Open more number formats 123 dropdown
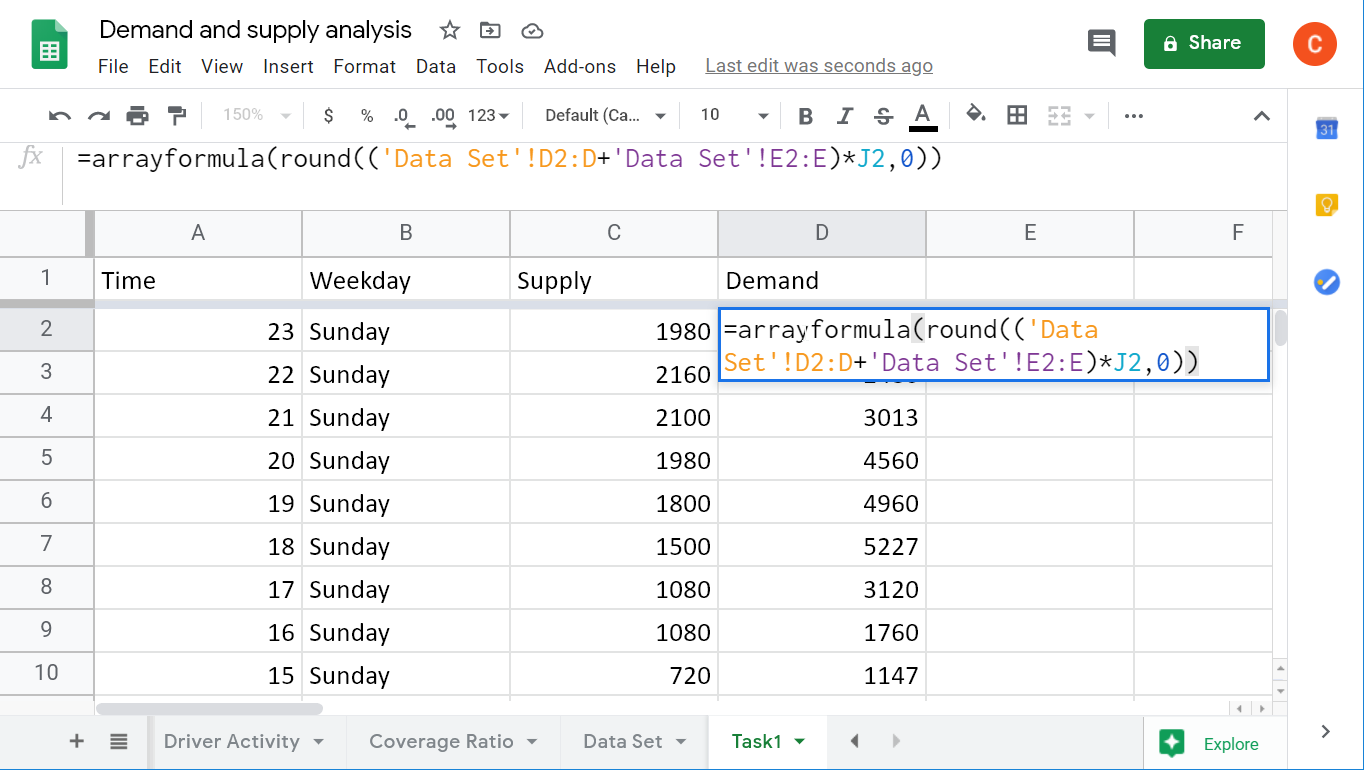The width and height of the screenshot is (1364, 770). tap(488, 116)
